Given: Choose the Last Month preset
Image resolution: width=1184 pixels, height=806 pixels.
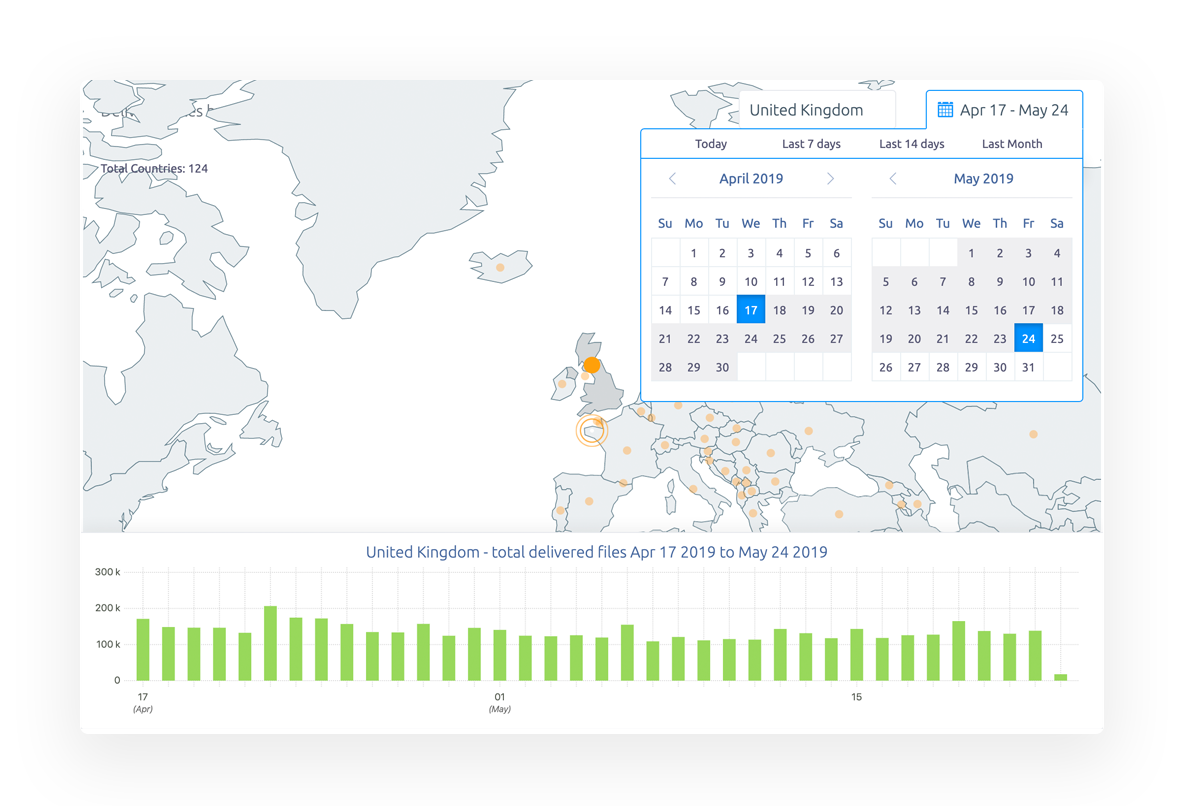Looking at the screenshot, I should [x=1012, y=144].
